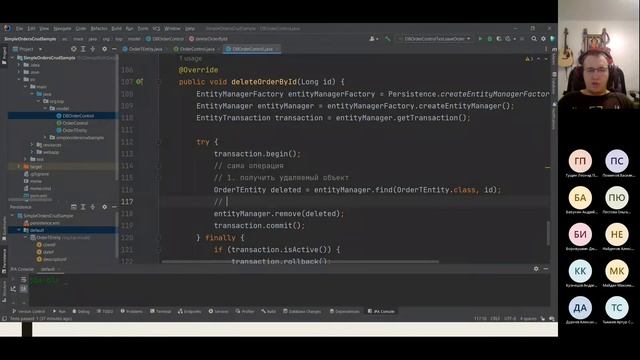Click the JPA Console tool window button
The height and width of the screenshot is (360, 640).
tap(381, 311)
